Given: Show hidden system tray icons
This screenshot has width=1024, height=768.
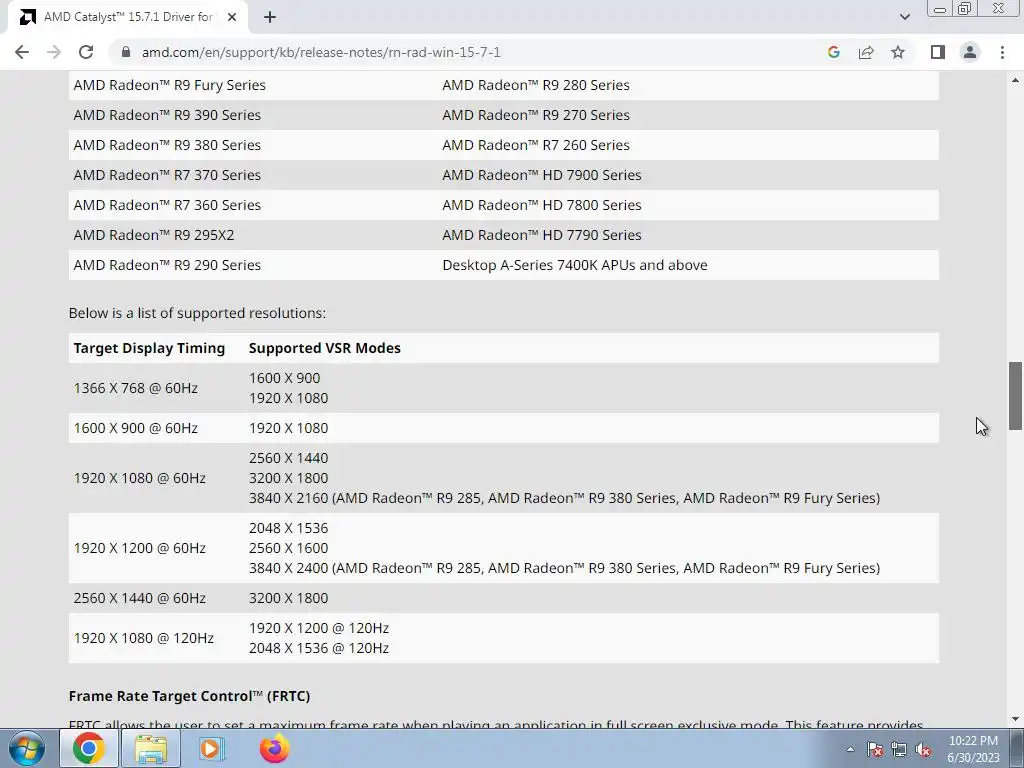Looking at the screenshot, I should click(x=850, y=749).
